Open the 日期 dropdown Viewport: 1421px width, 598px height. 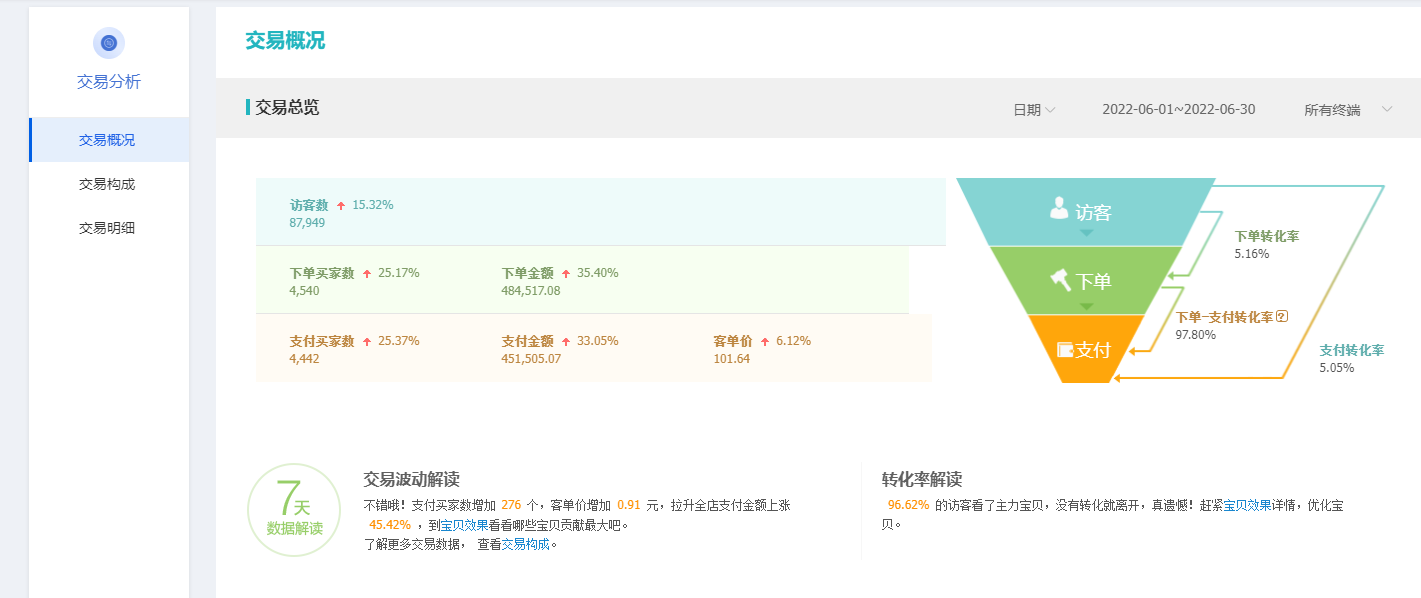(x=1034, y=110)
